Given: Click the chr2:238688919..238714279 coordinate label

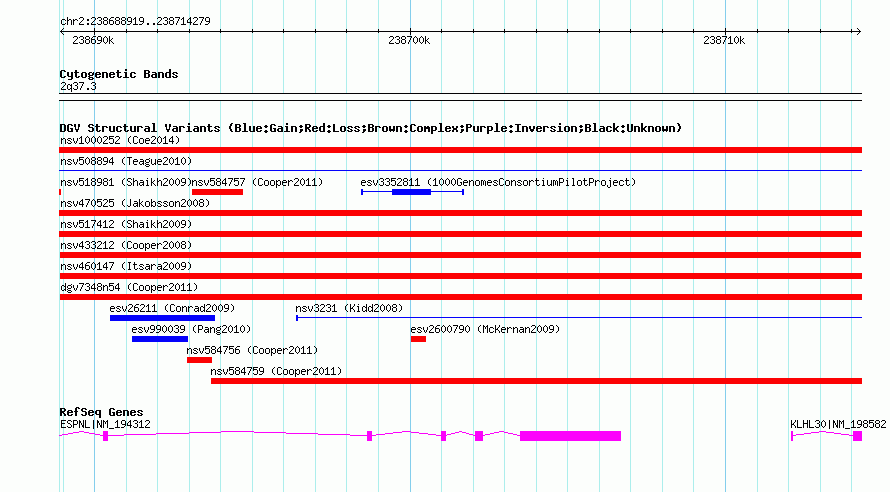Looking at the screenshot, I should point(135,21).
